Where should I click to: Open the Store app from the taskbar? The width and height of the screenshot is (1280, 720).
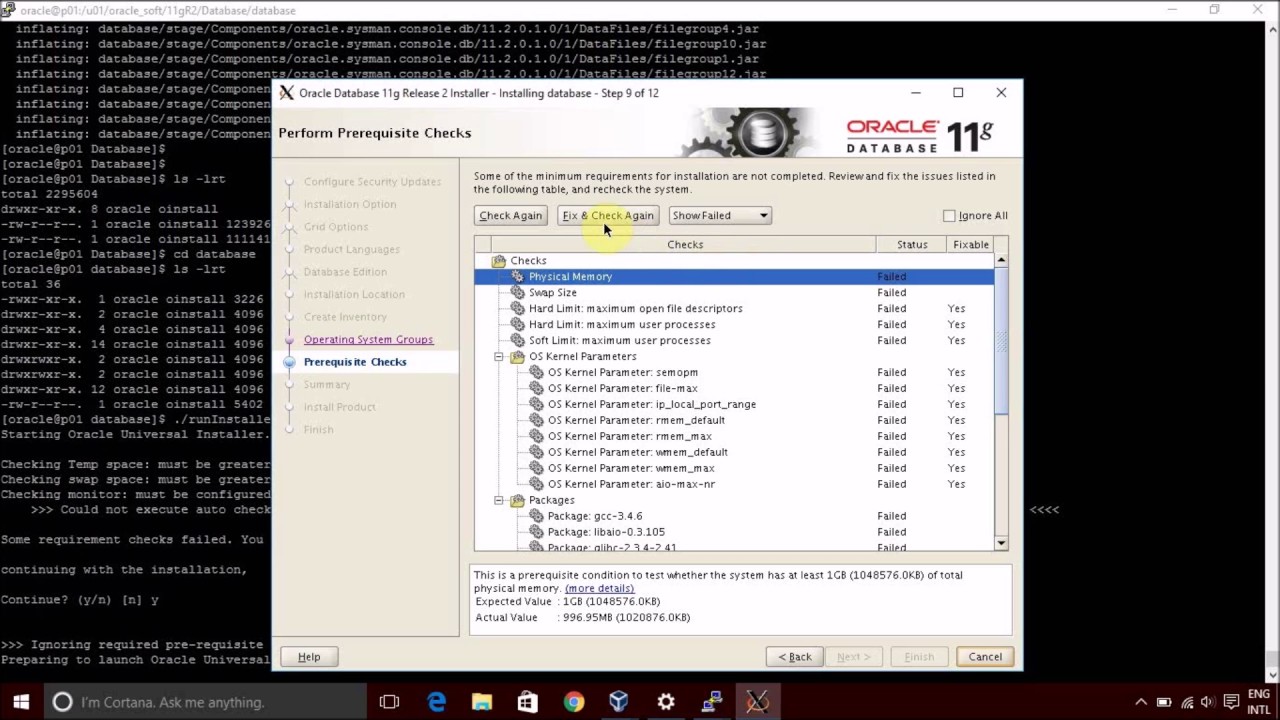pyautogui.click(x=527, y=702)
